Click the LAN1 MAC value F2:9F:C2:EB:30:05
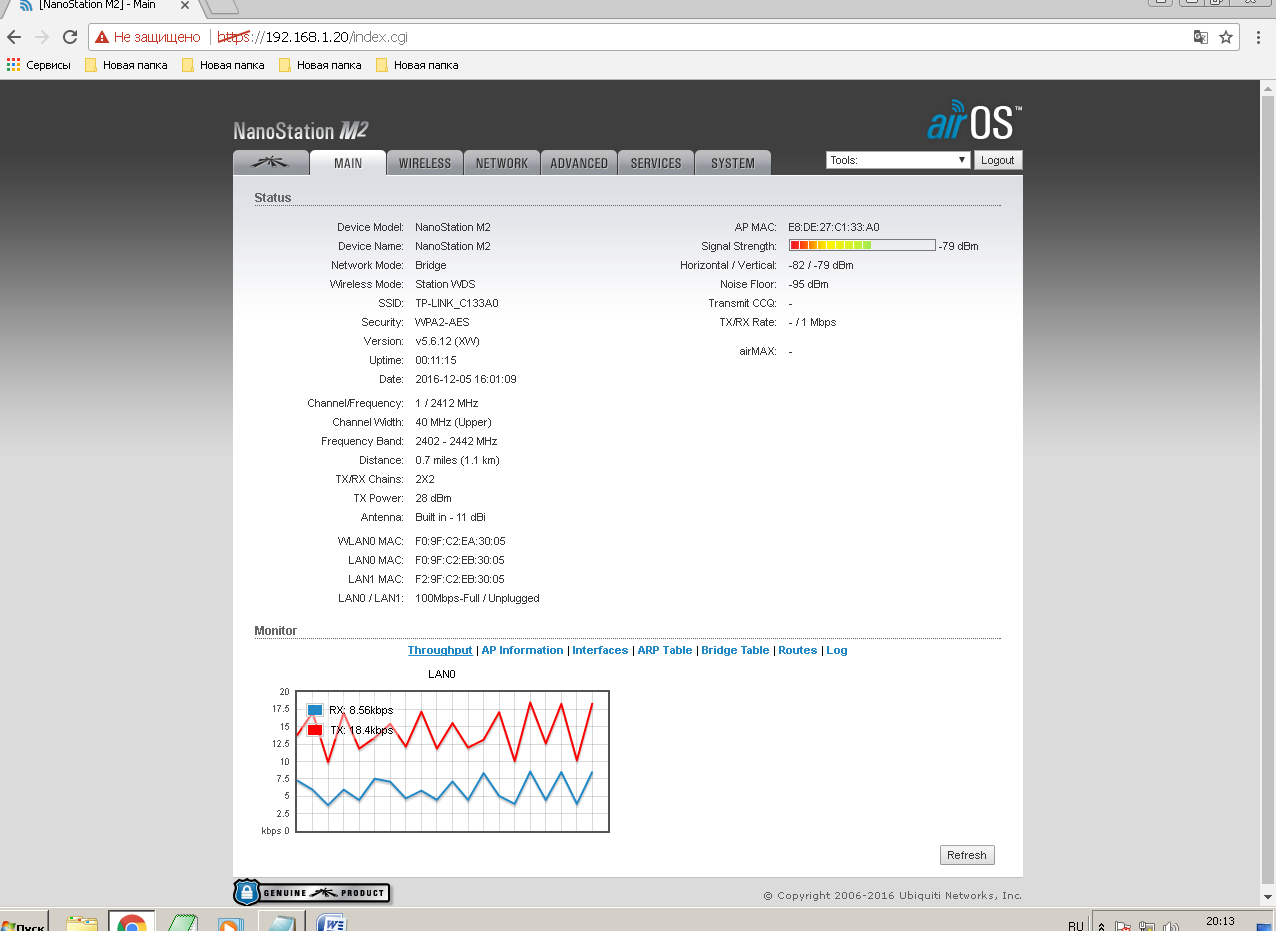Screen dimensions: 1276x931 tap(460, 579)
